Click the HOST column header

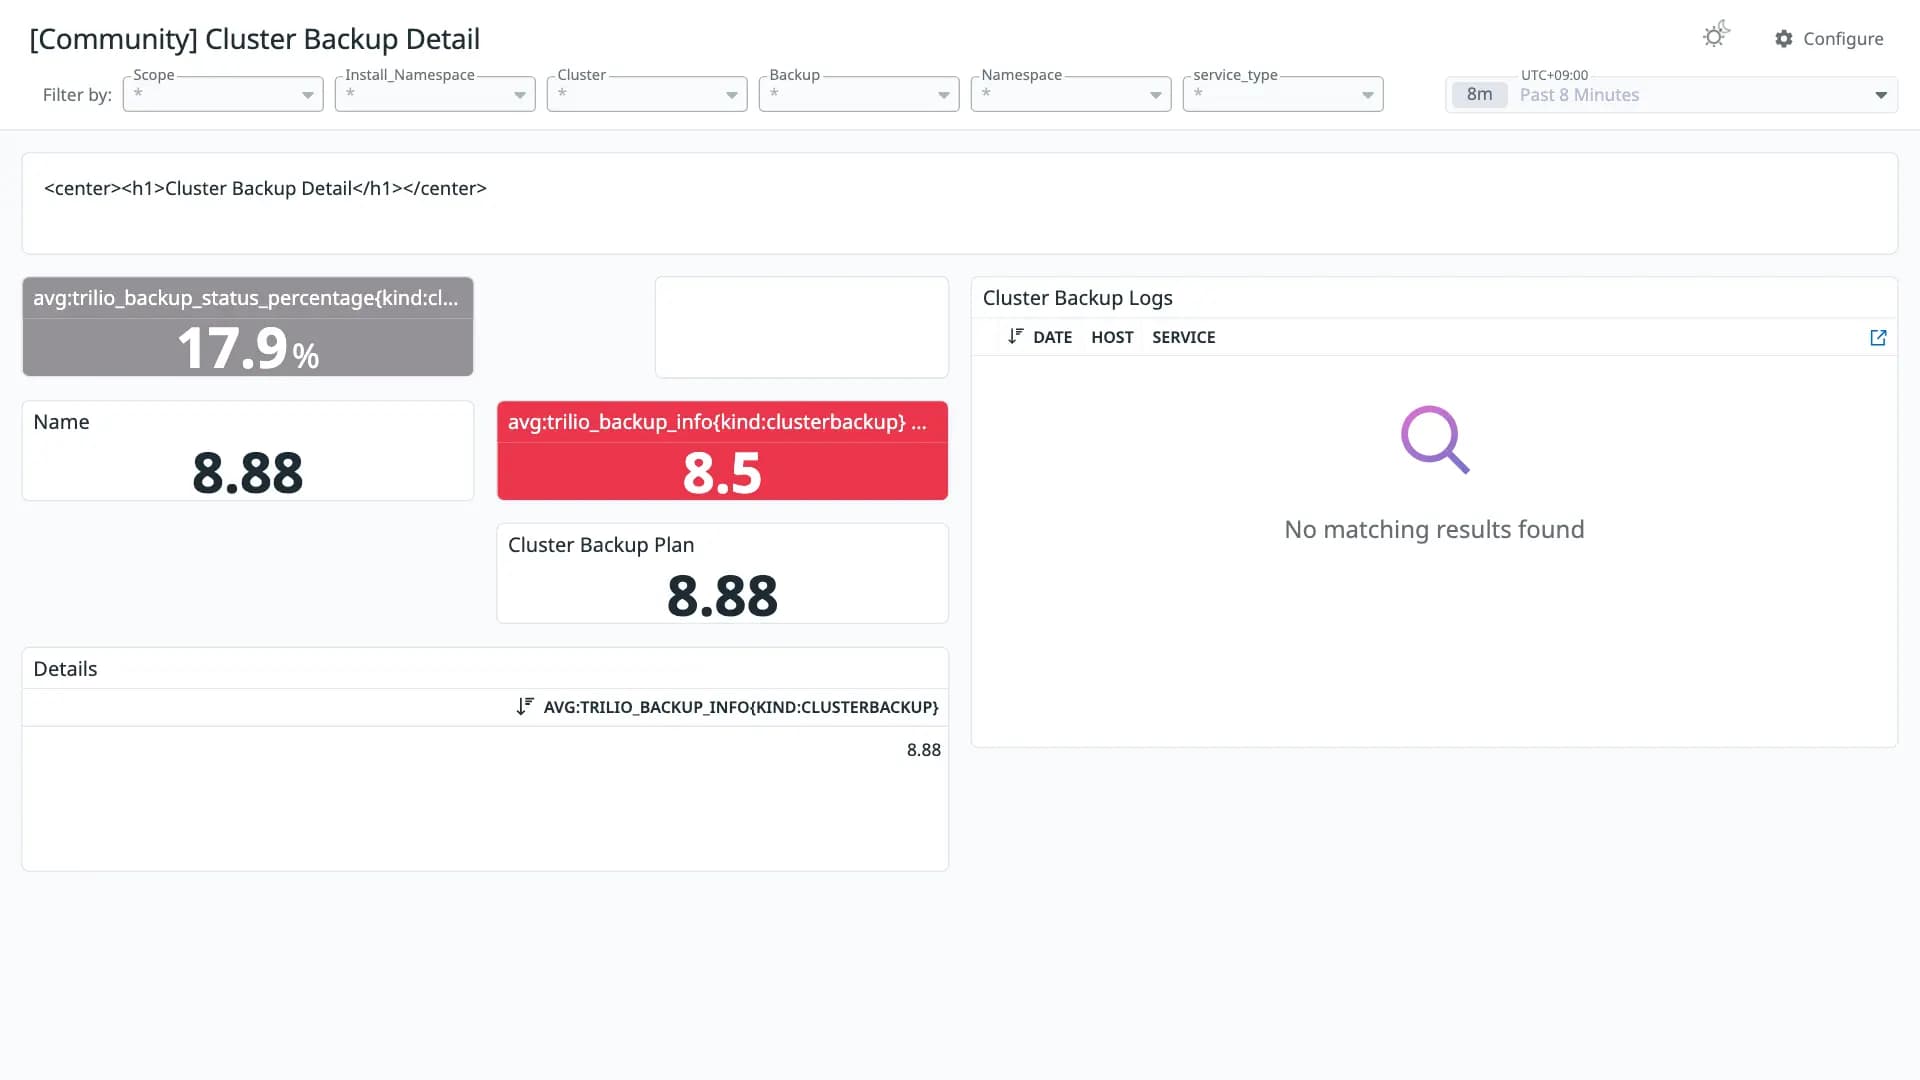coord(1112,338)
